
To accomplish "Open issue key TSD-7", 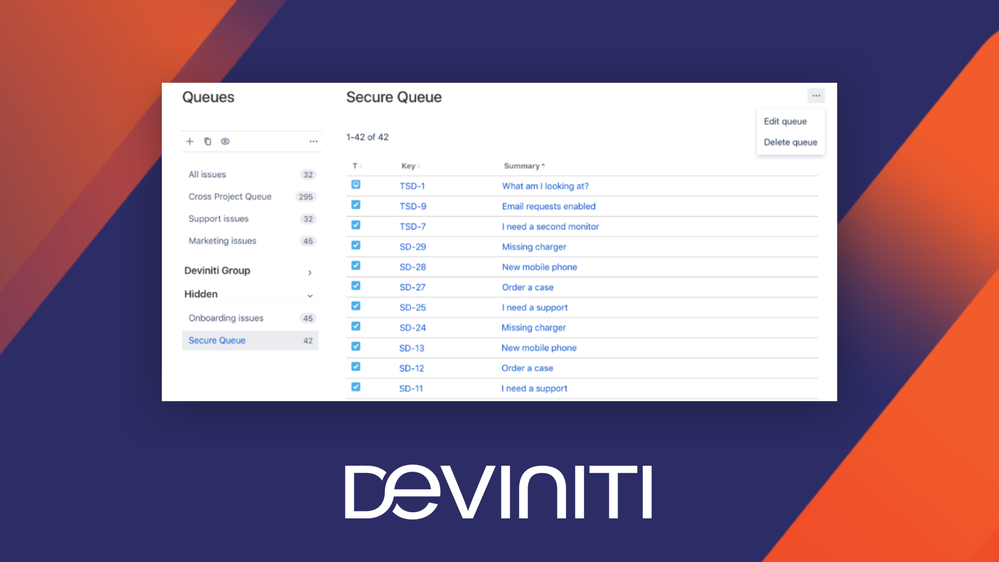I will (413, 226).
